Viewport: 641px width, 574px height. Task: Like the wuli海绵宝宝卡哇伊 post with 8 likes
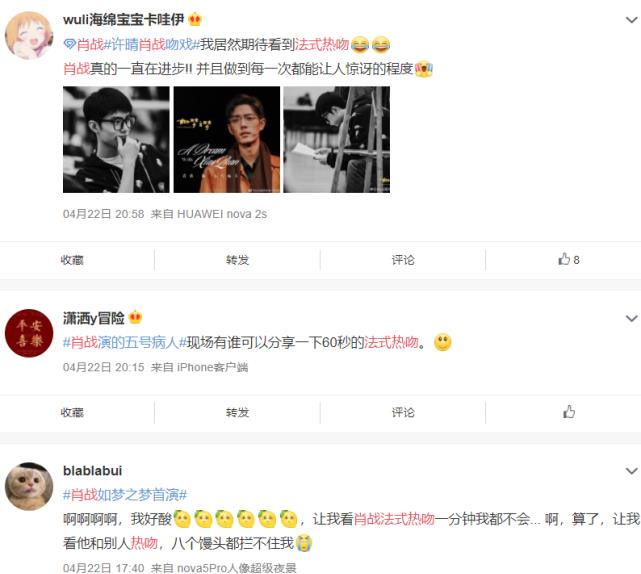point(568,259)
